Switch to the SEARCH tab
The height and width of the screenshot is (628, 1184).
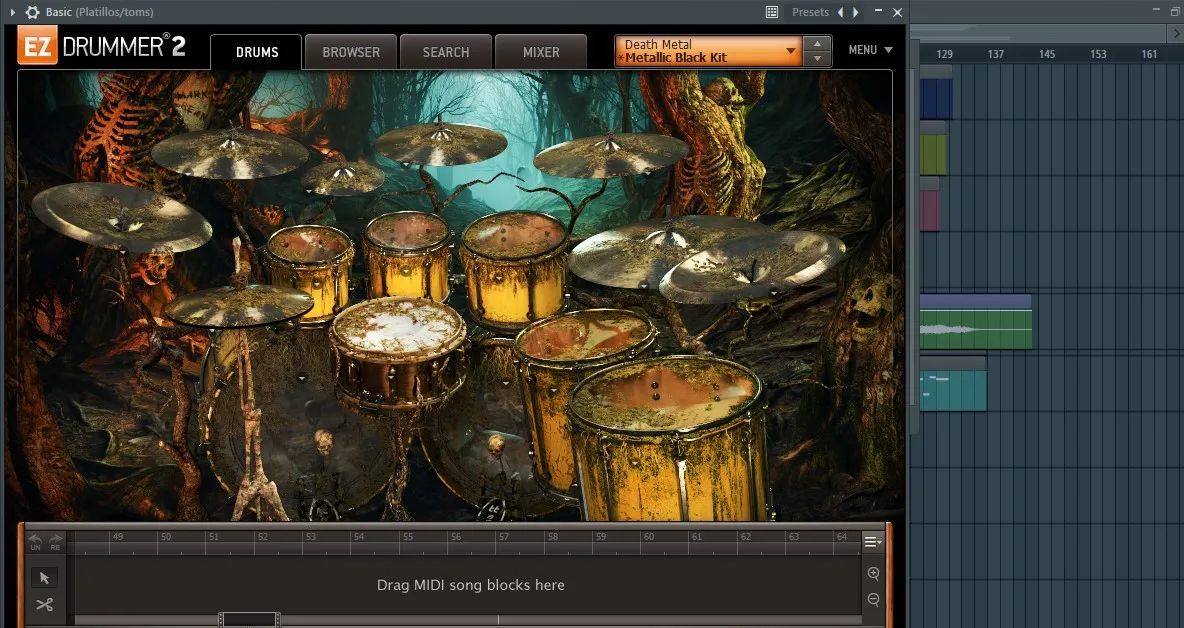click(446, 52)
